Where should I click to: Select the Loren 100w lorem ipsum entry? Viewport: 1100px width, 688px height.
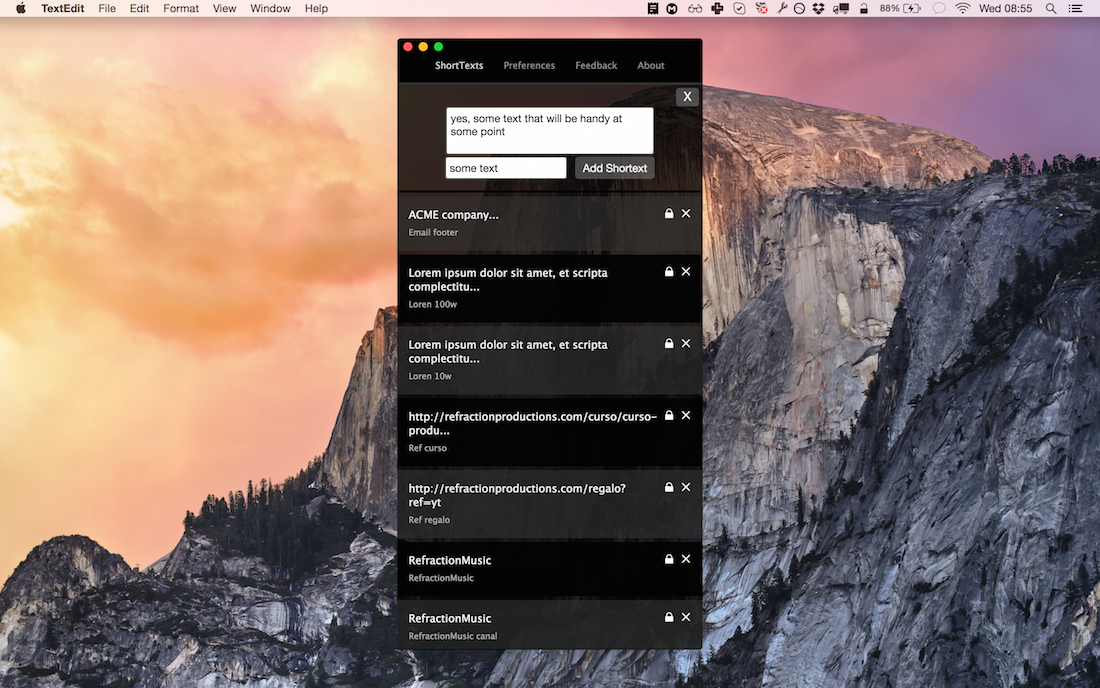550,288
